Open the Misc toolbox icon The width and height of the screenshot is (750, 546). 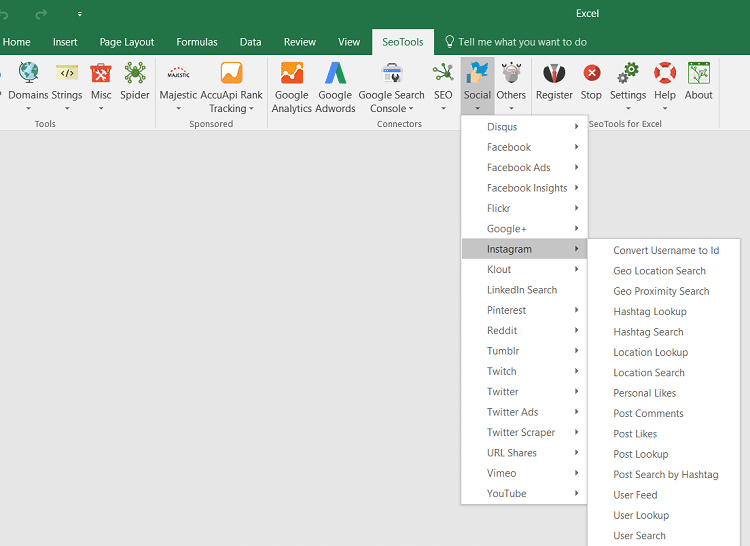(101, 73)
